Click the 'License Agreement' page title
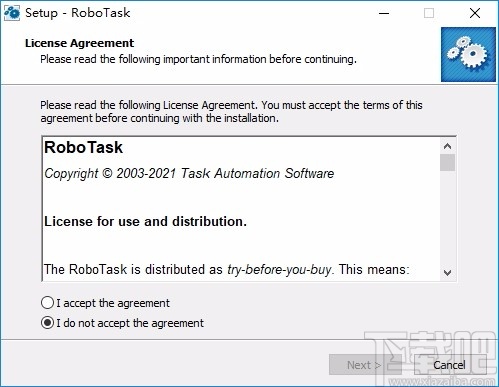Screen dimensions: 499x387 coord(79,43)
